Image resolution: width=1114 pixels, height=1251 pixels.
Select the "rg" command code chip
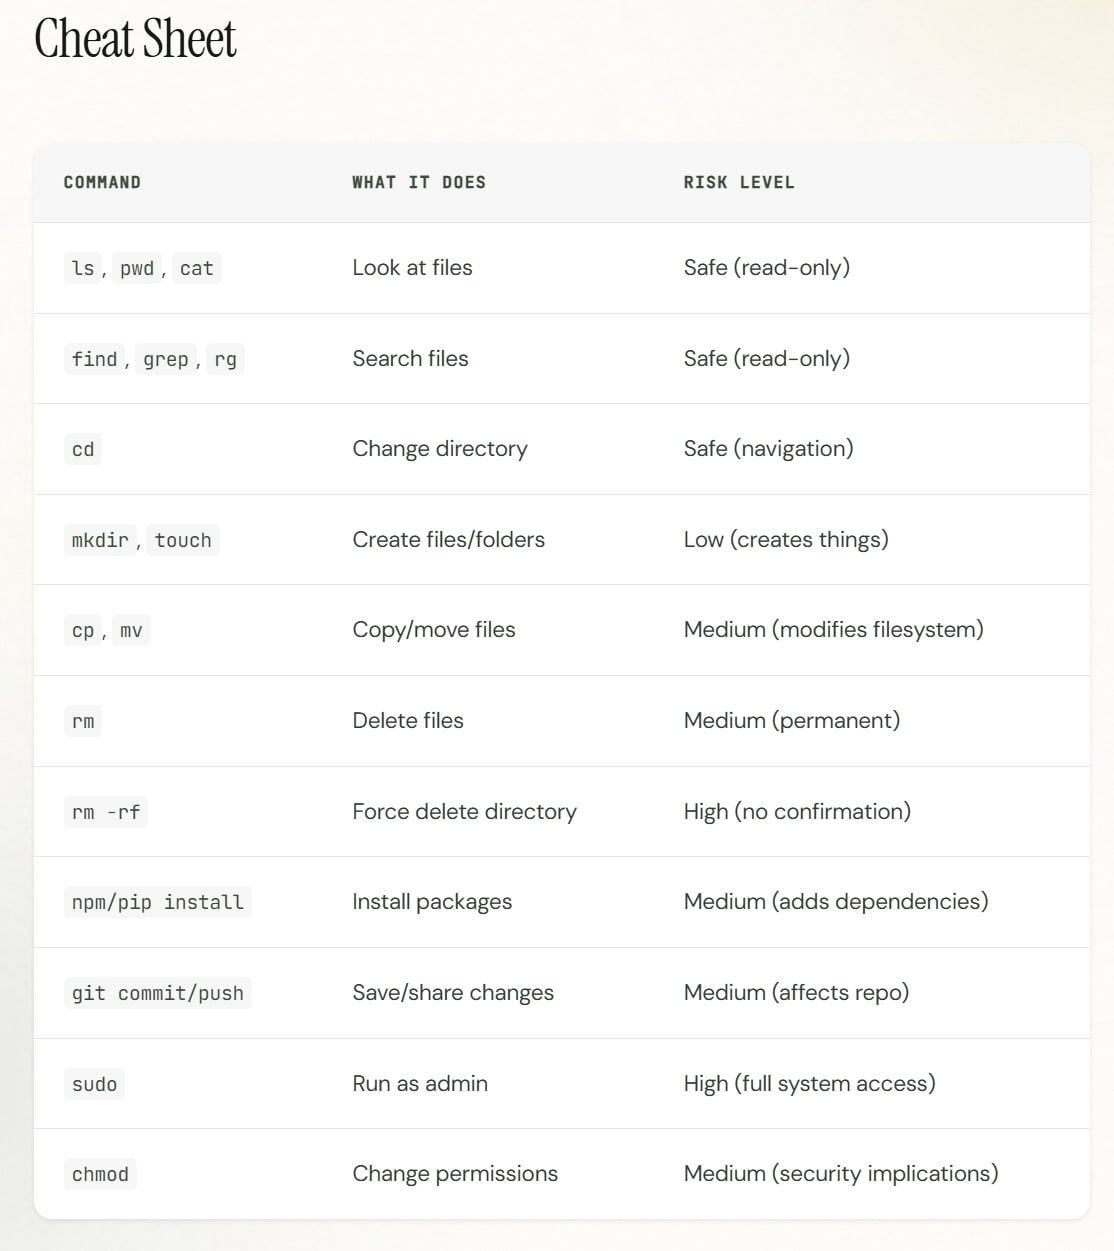pyautogui.click(x=226, y=359)
